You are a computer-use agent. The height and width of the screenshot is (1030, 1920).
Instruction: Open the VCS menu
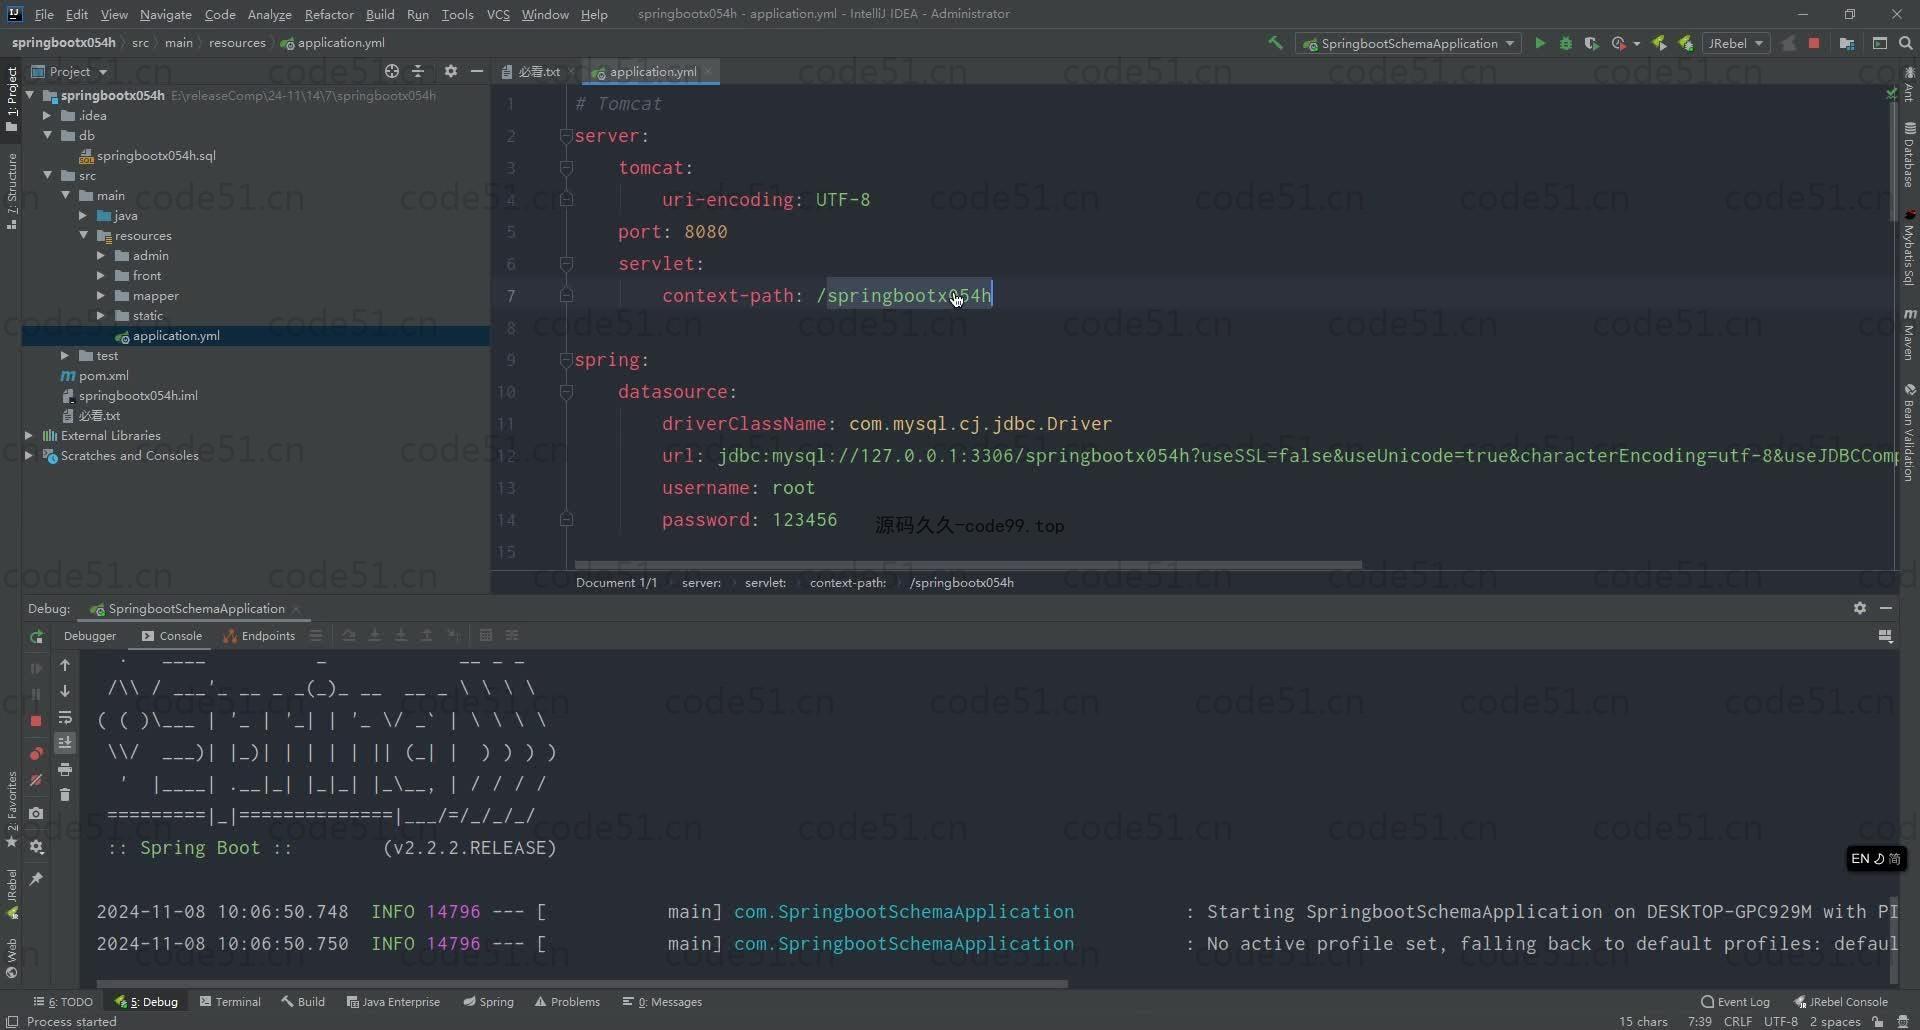(x=498, y=14)
